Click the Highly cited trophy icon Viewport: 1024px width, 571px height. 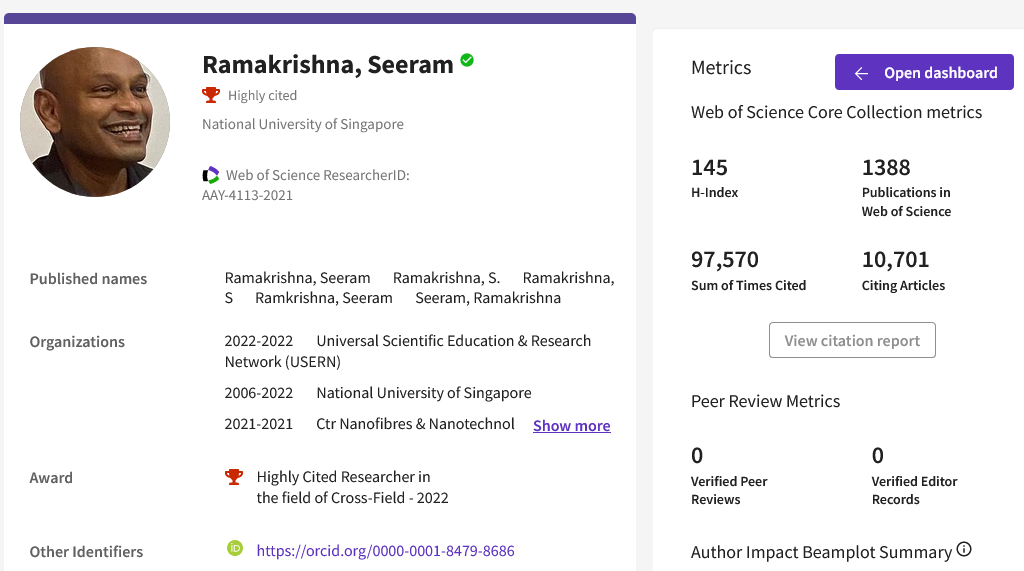(211, 95)
